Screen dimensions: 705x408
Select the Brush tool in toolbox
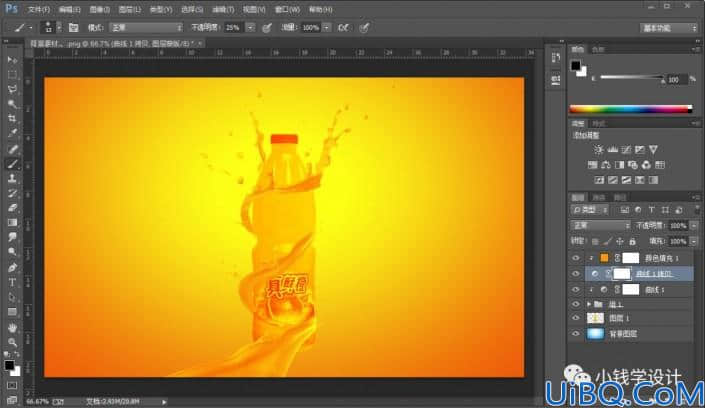click(12, 164)
